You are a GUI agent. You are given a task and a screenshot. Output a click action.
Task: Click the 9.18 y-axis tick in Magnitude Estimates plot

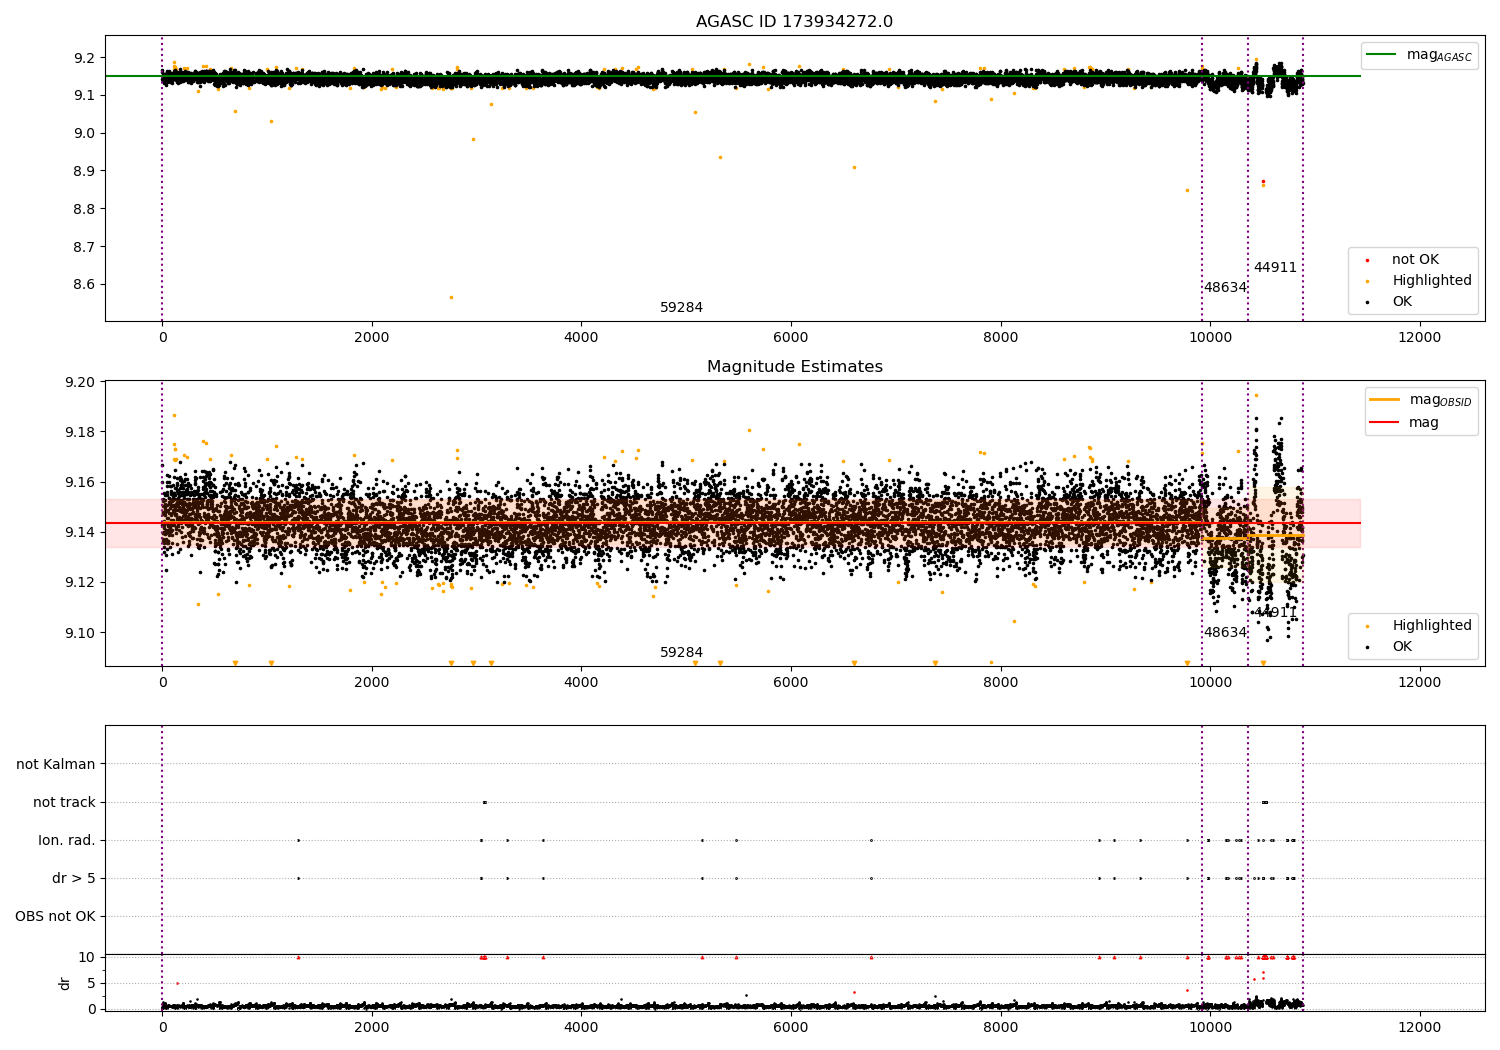point(80,433)
